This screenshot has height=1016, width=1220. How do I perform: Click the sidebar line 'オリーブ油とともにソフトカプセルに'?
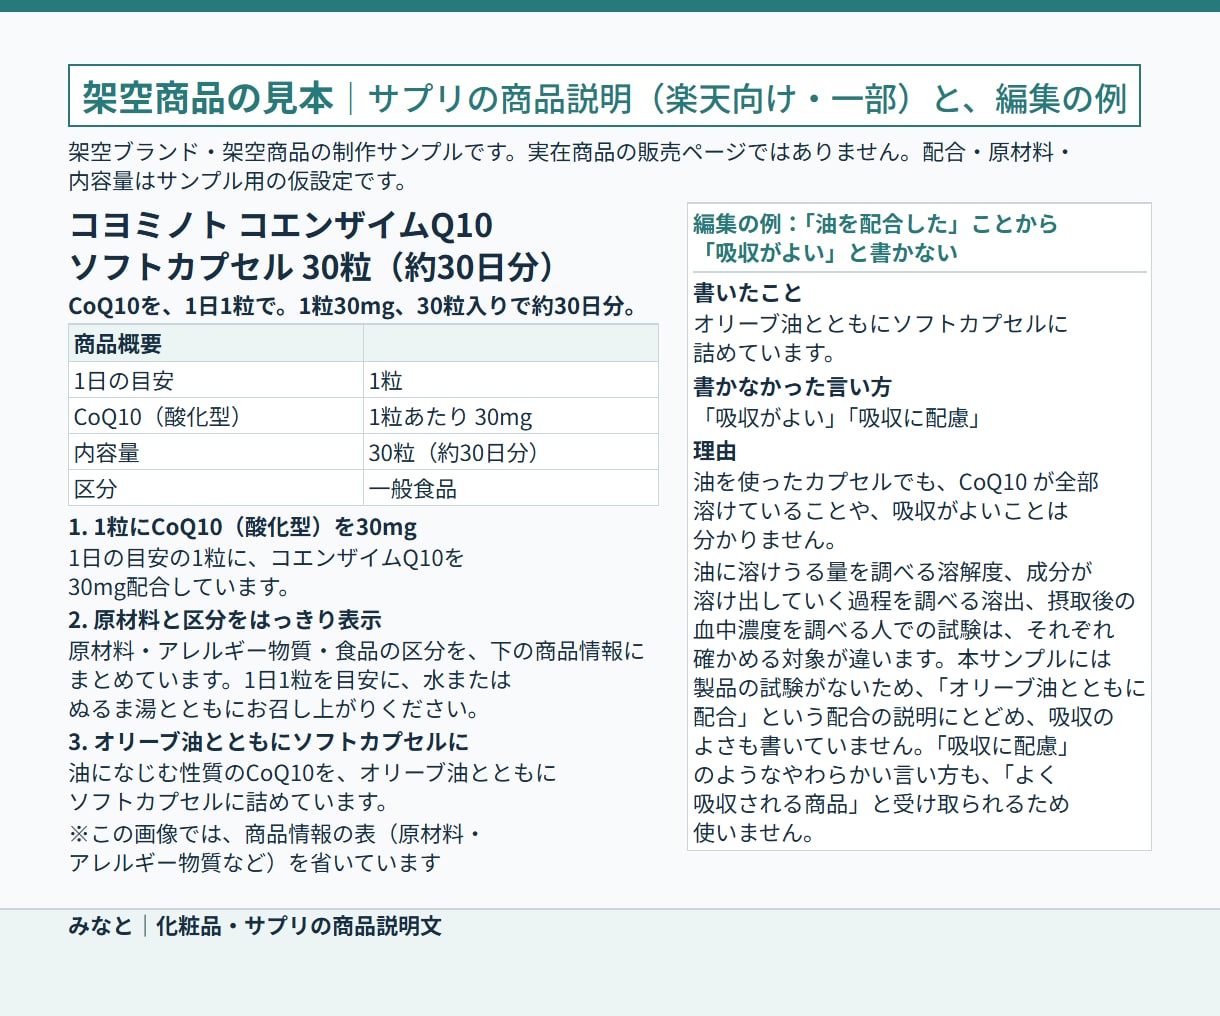click(x=881, y=324)
